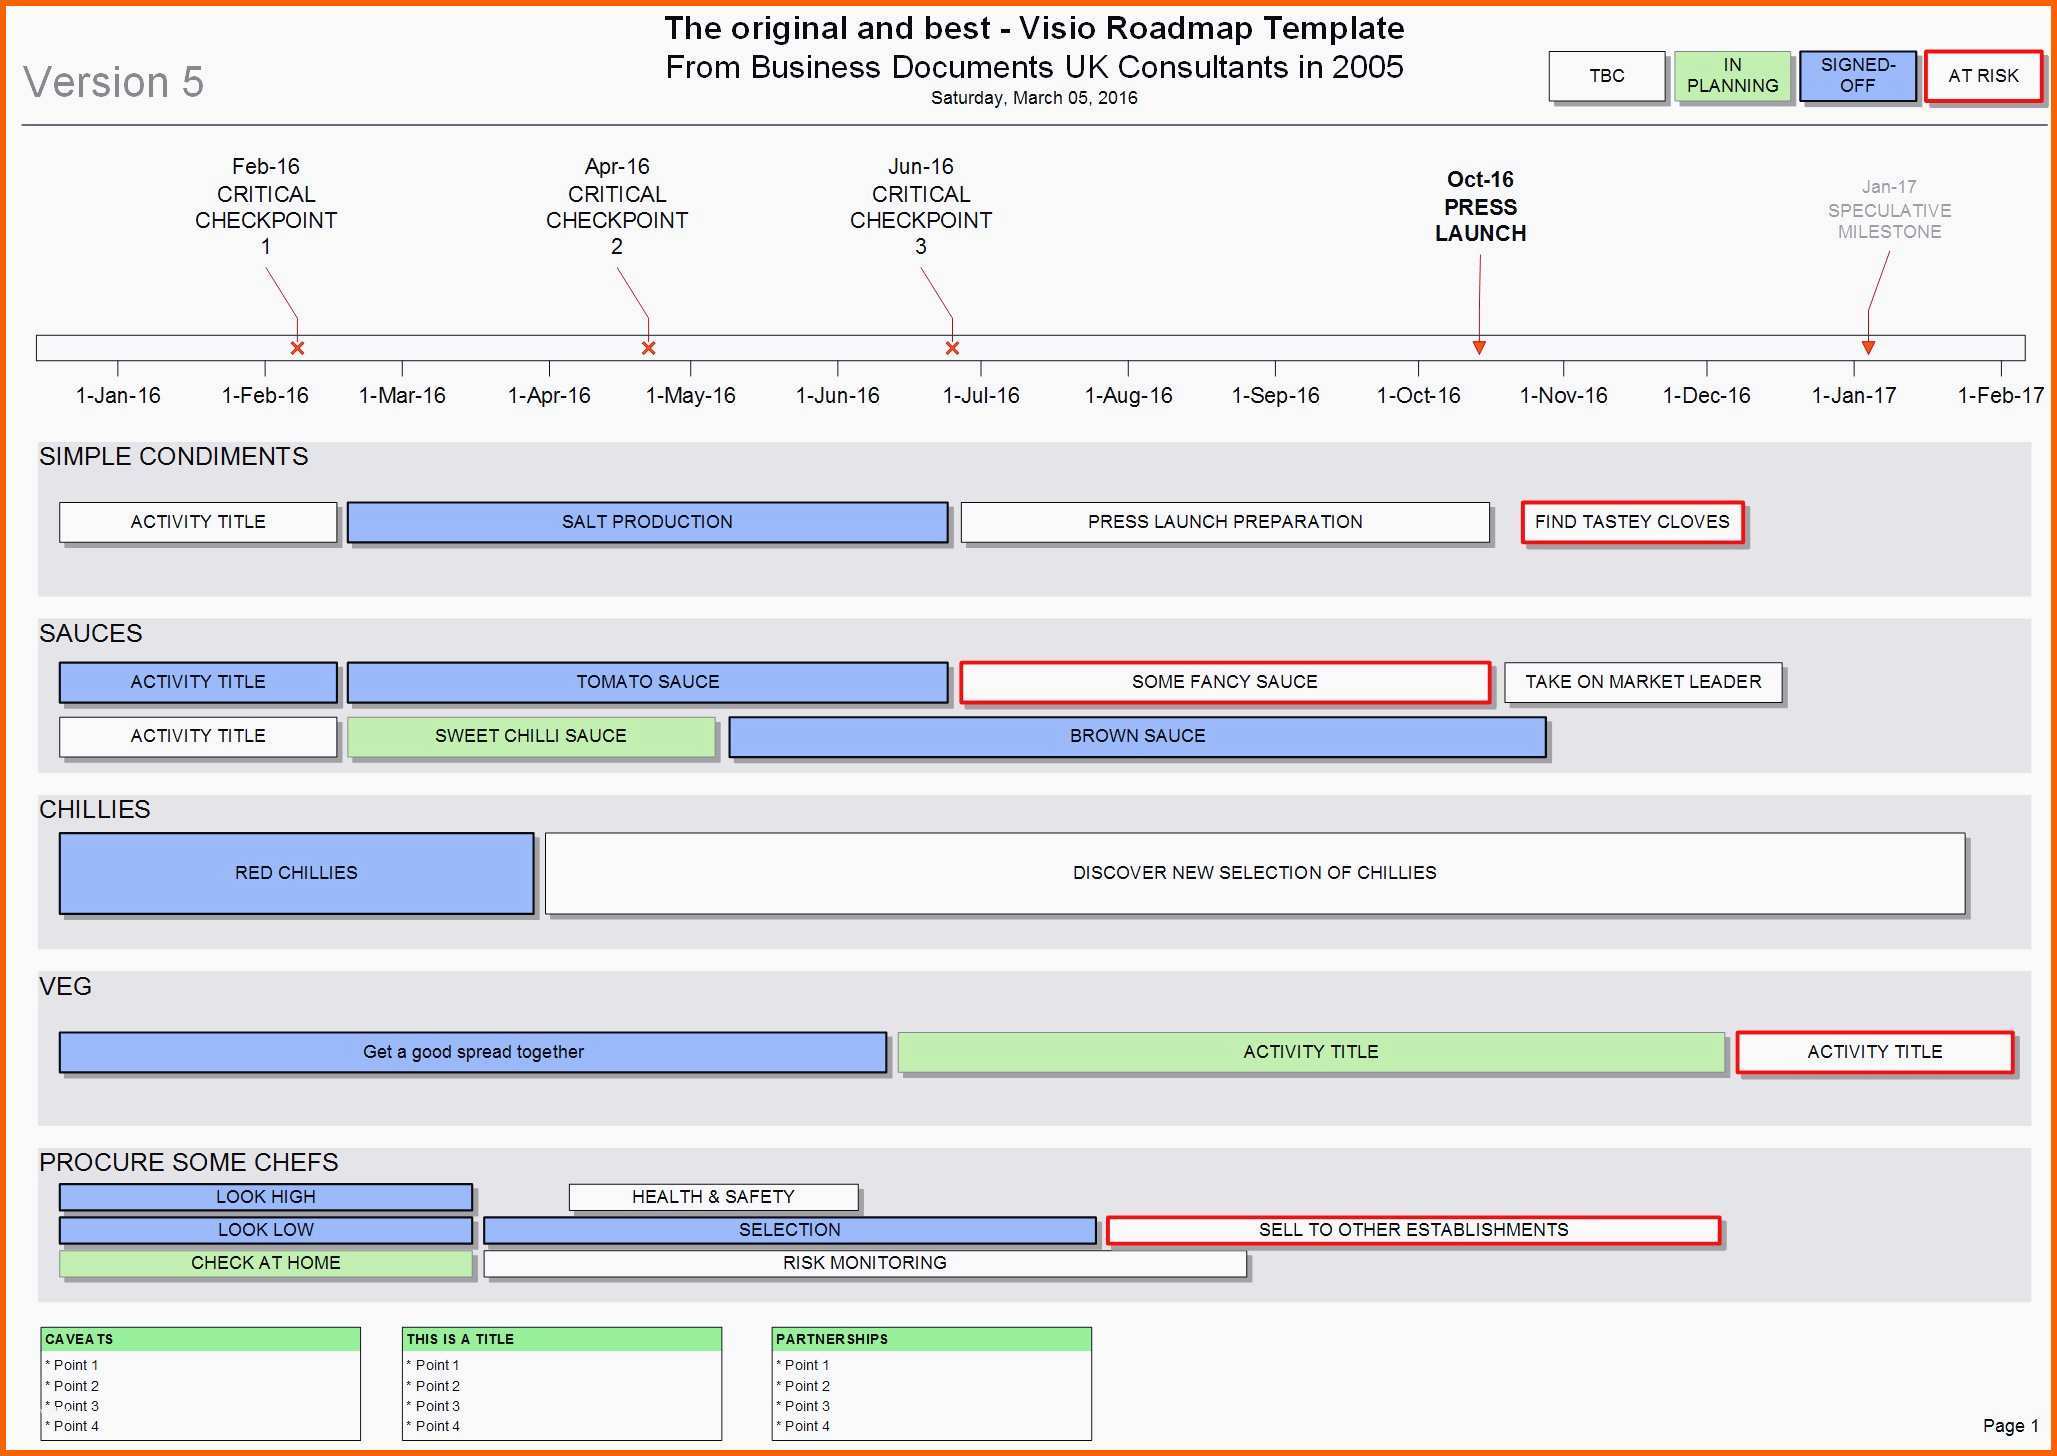Click the RED CHILLIES block
This screenshot has height=1456, width=2057.
tap(296, 873)
